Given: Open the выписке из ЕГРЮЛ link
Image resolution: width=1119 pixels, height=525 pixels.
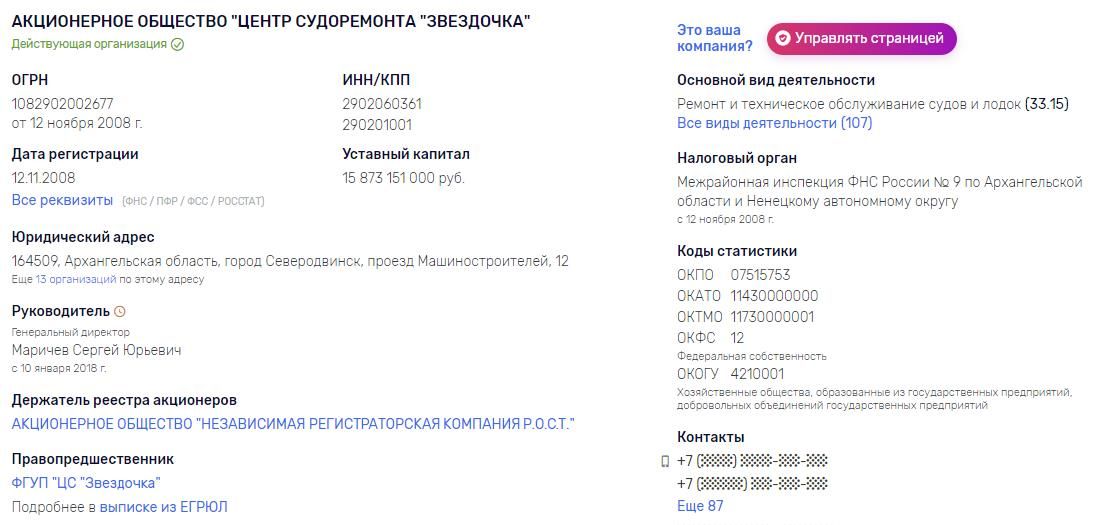Looking at the screenshot, I should [163, 507].
